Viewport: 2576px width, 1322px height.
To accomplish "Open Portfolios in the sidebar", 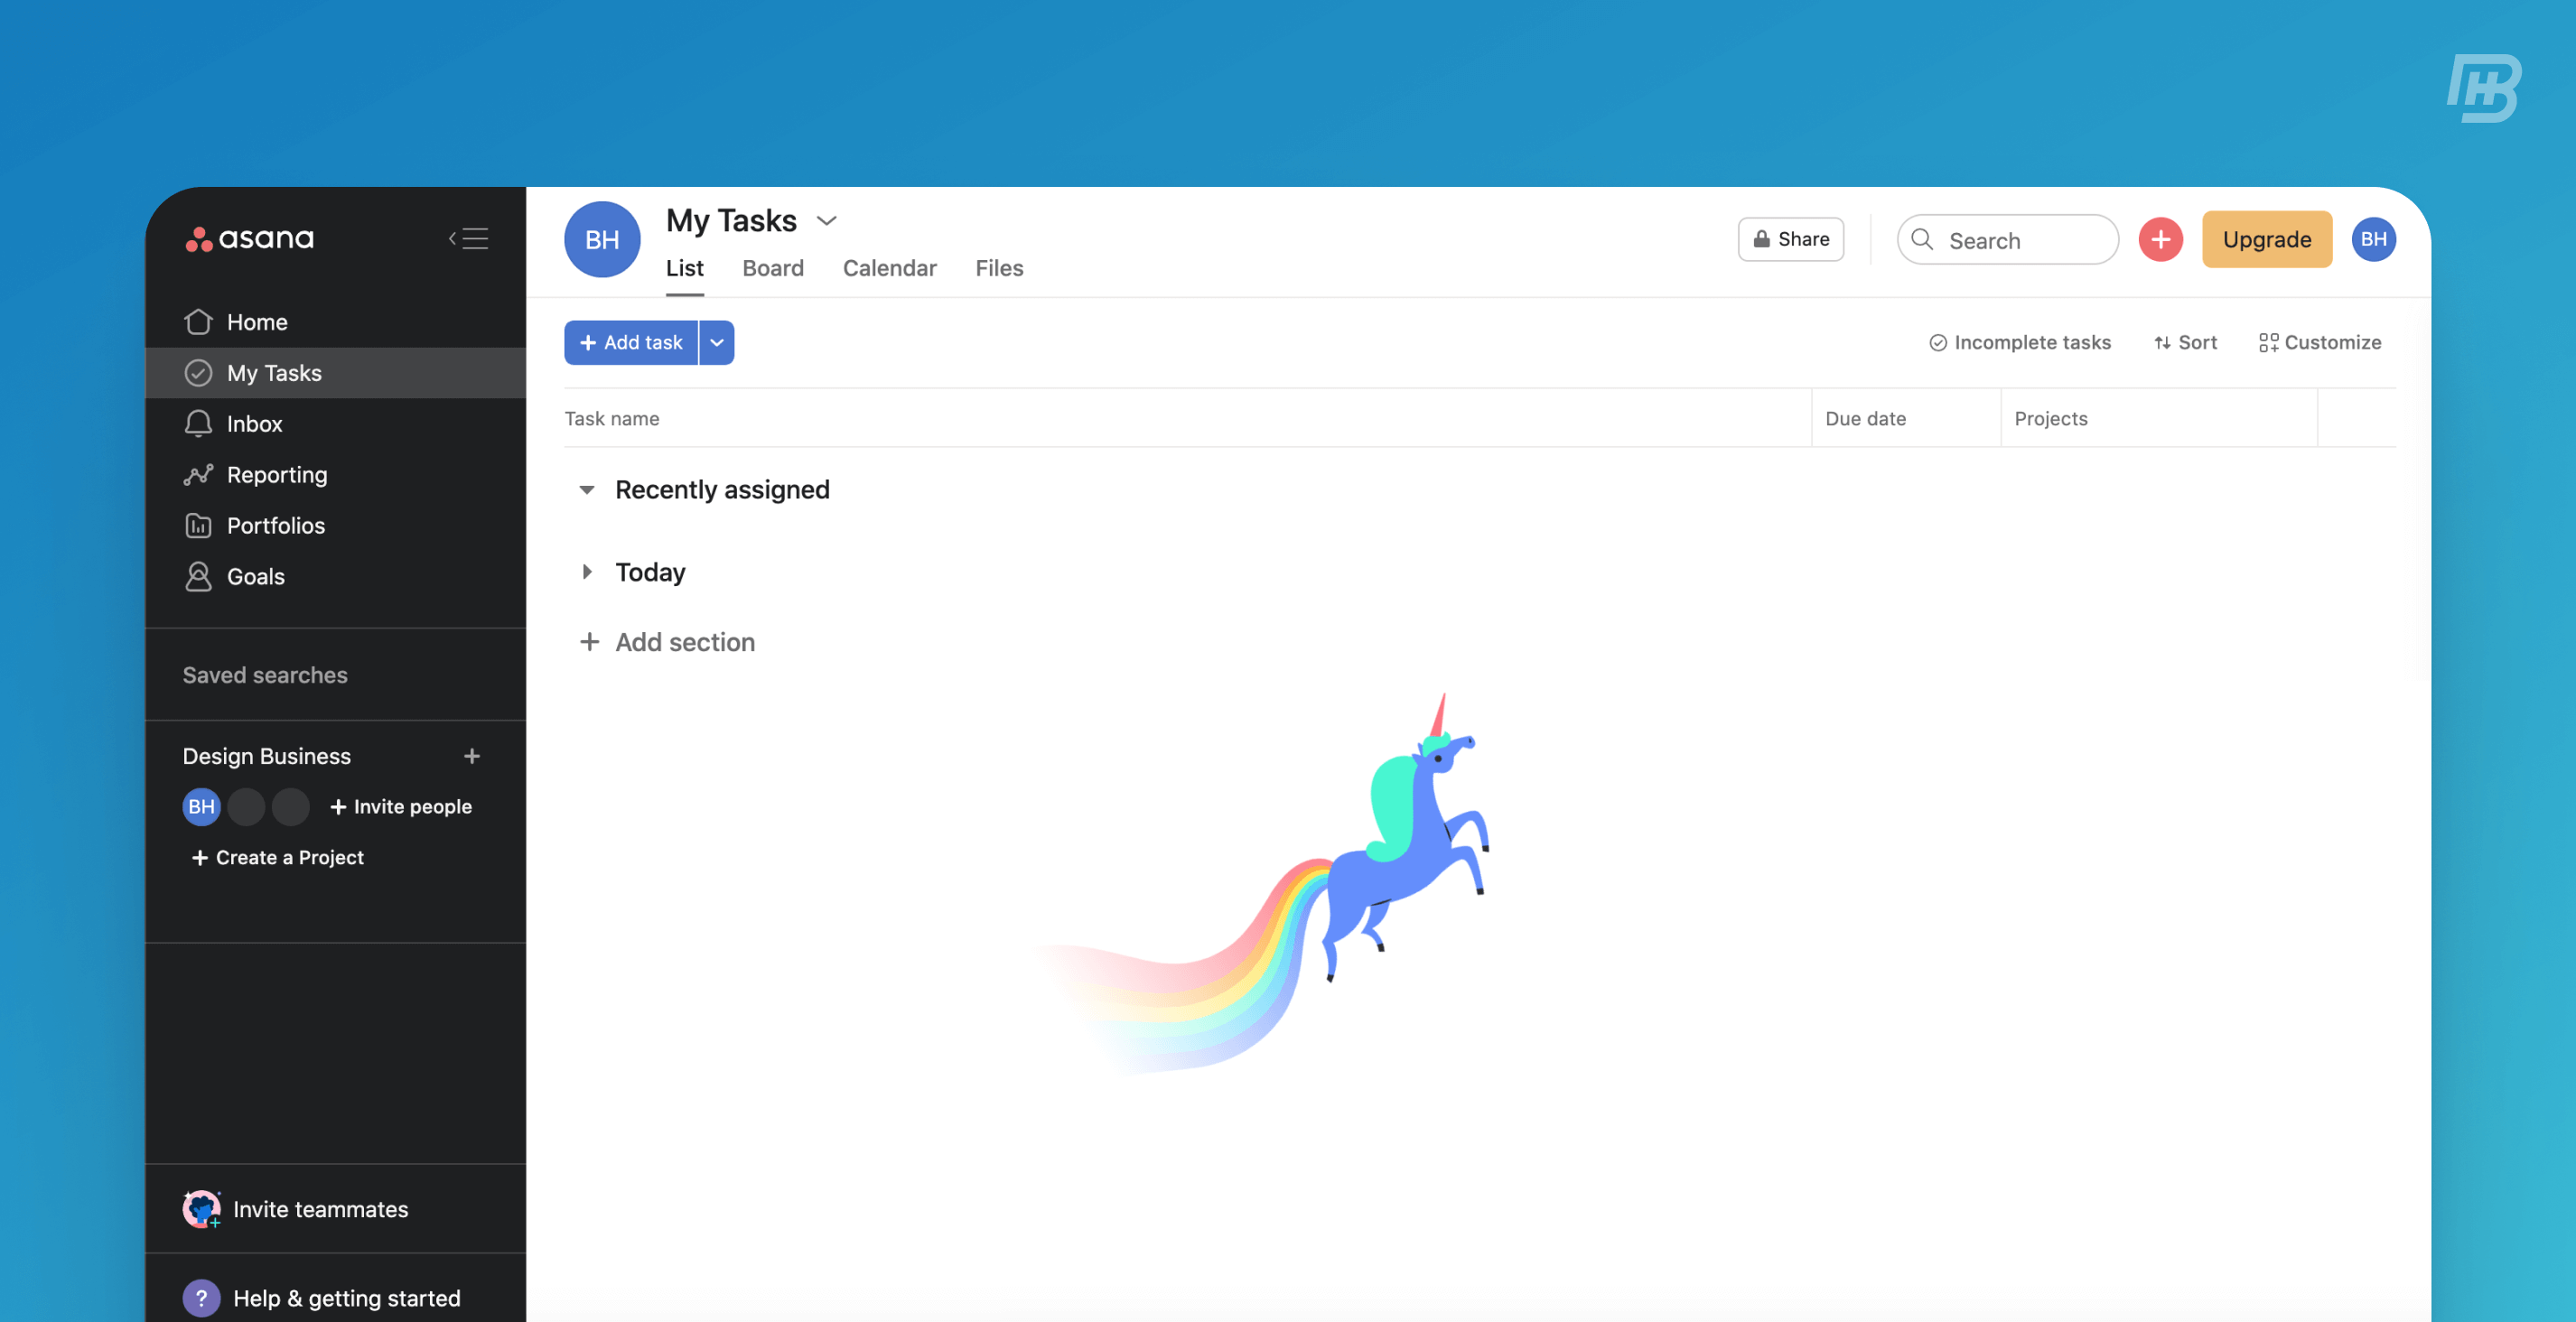I will pos(335,525).
